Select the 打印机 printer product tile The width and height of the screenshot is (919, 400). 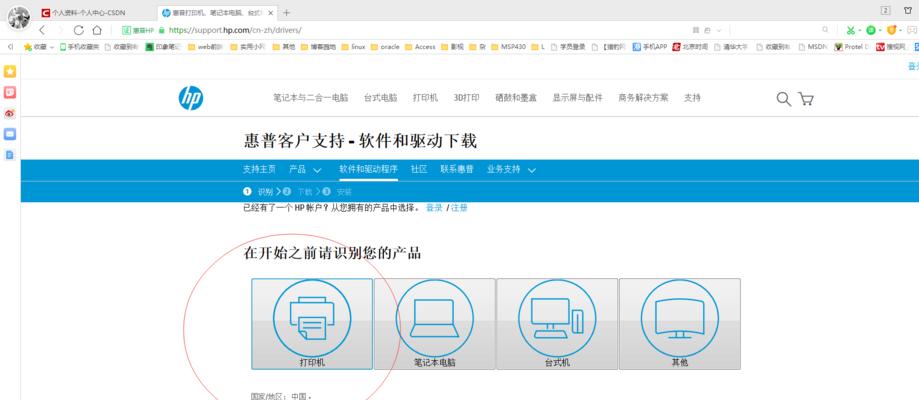[312, 324]
